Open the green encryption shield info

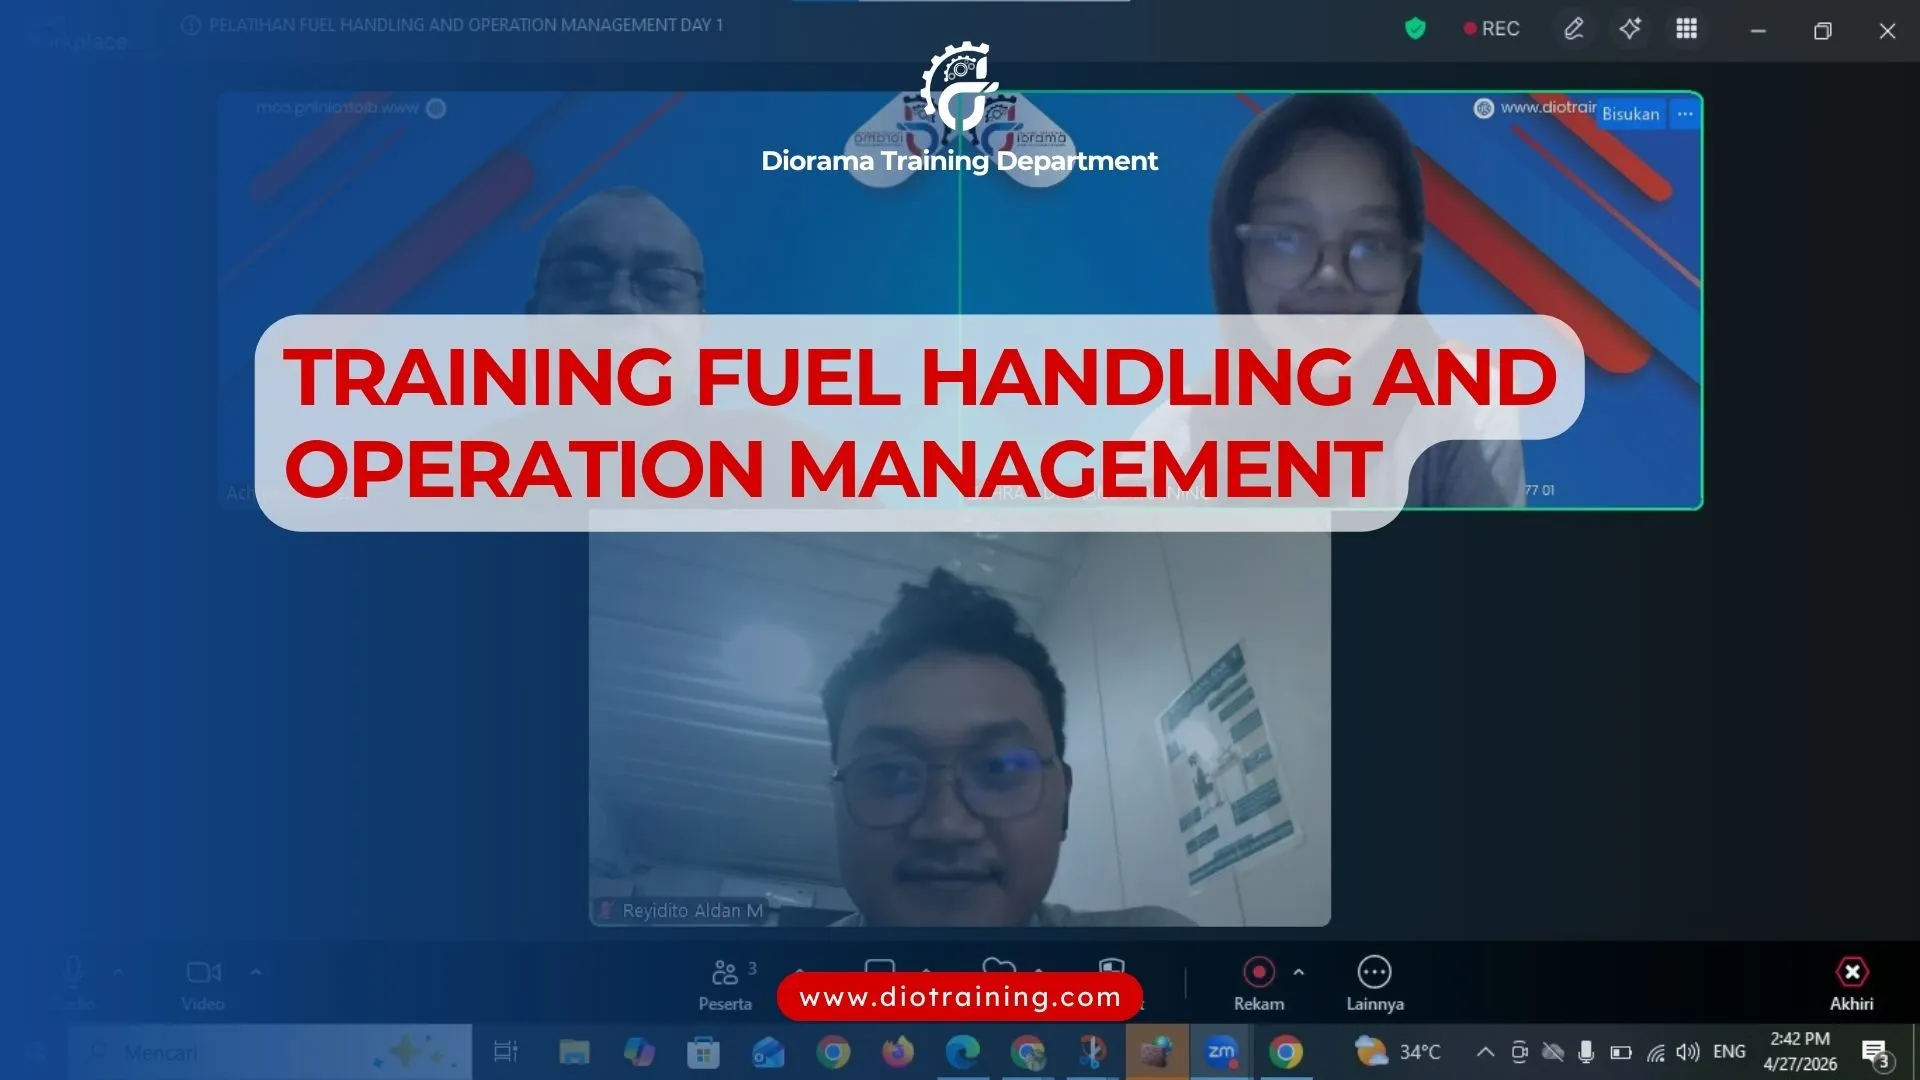pos(1415,29)
